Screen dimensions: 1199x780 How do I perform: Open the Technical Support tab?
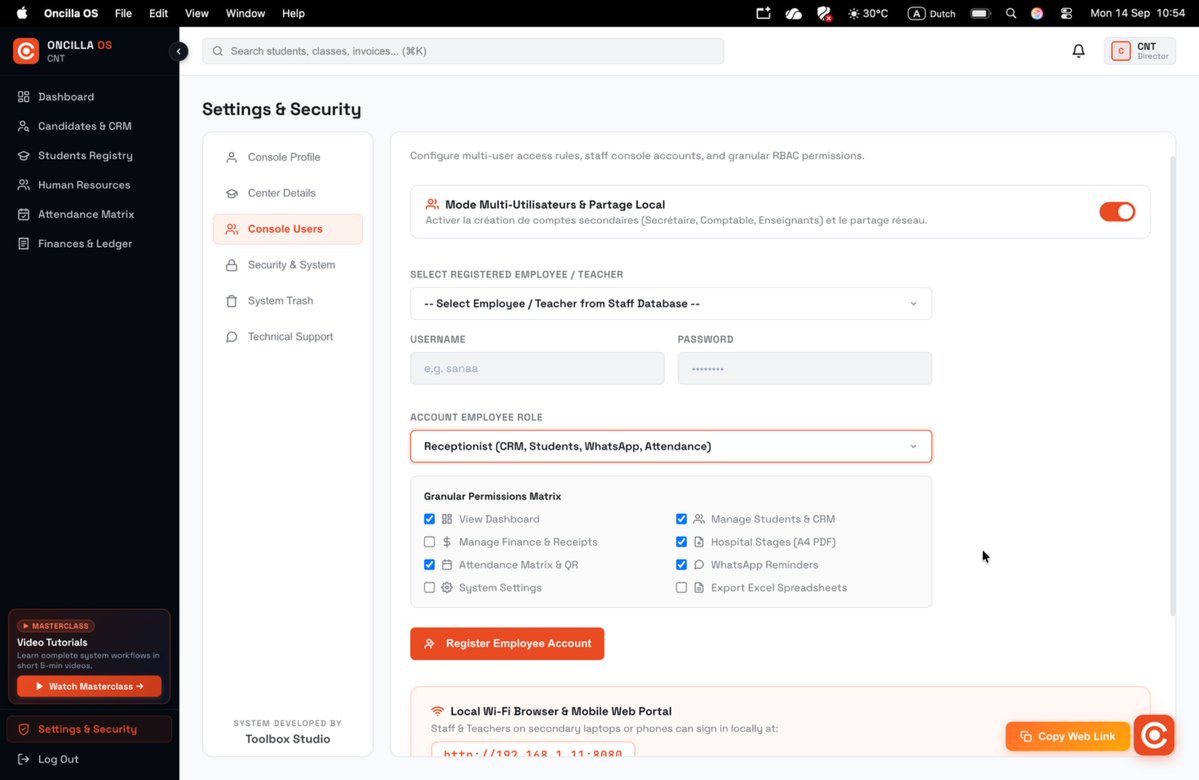point(288,336)
